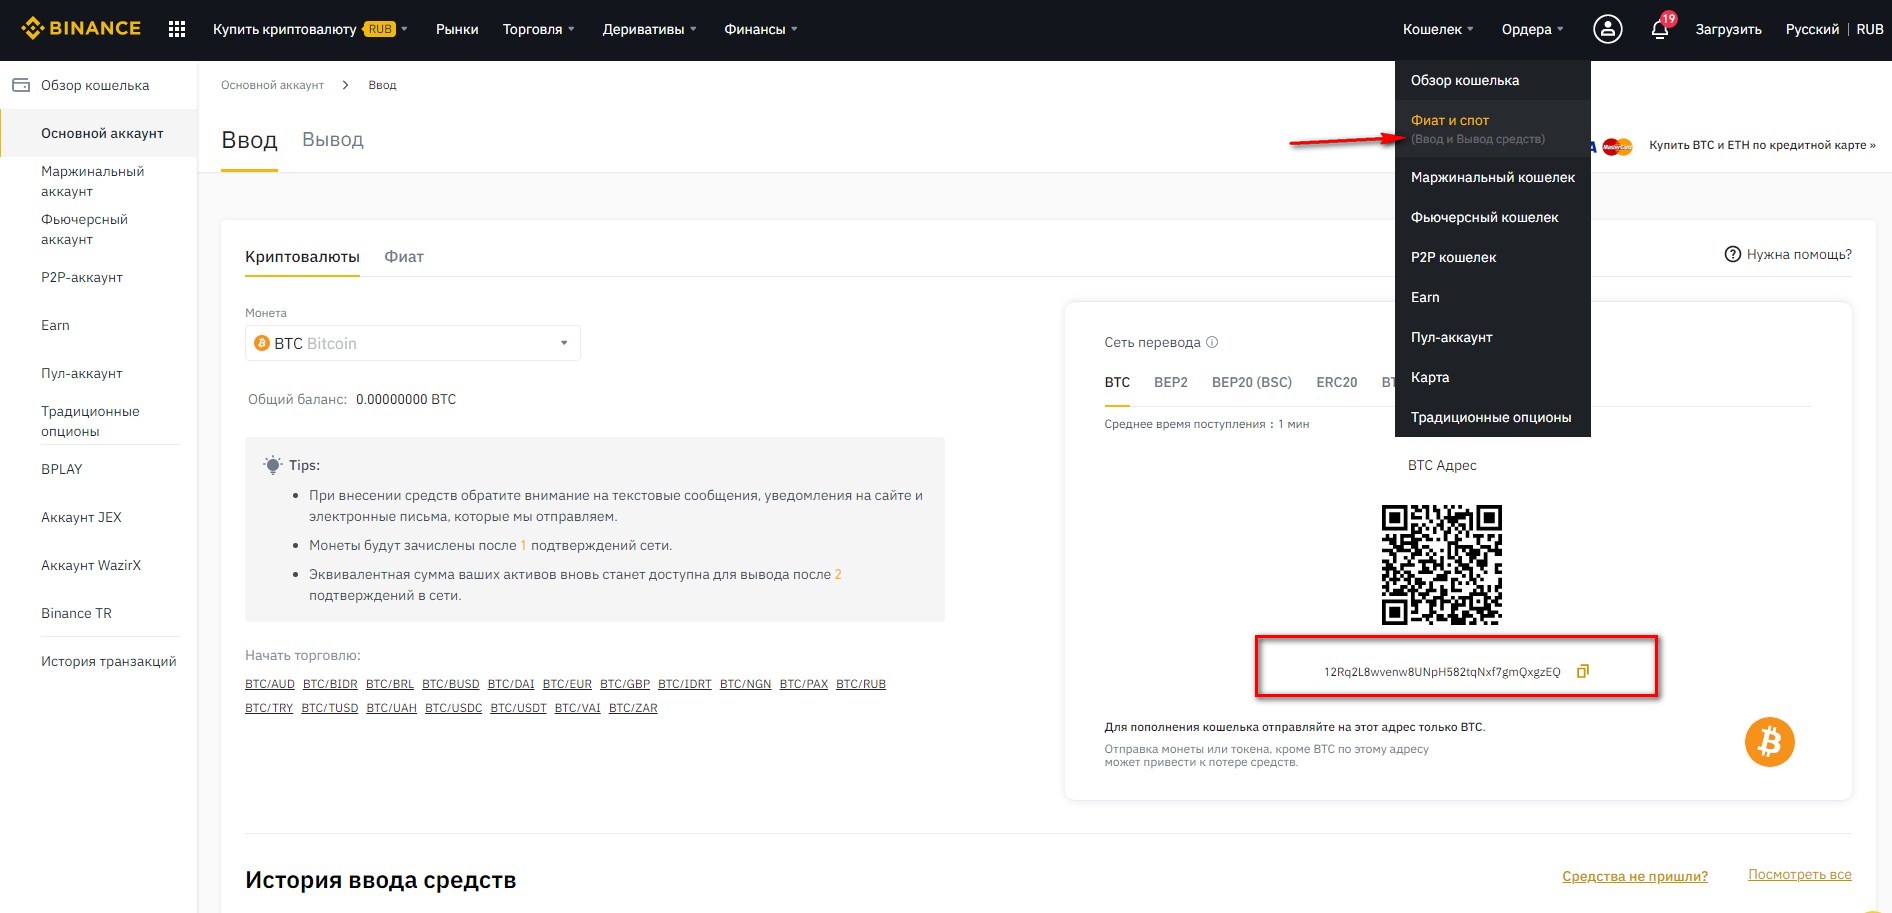Open the coin selector BTC Bitcoin dropdown

[x=412, y=343]
